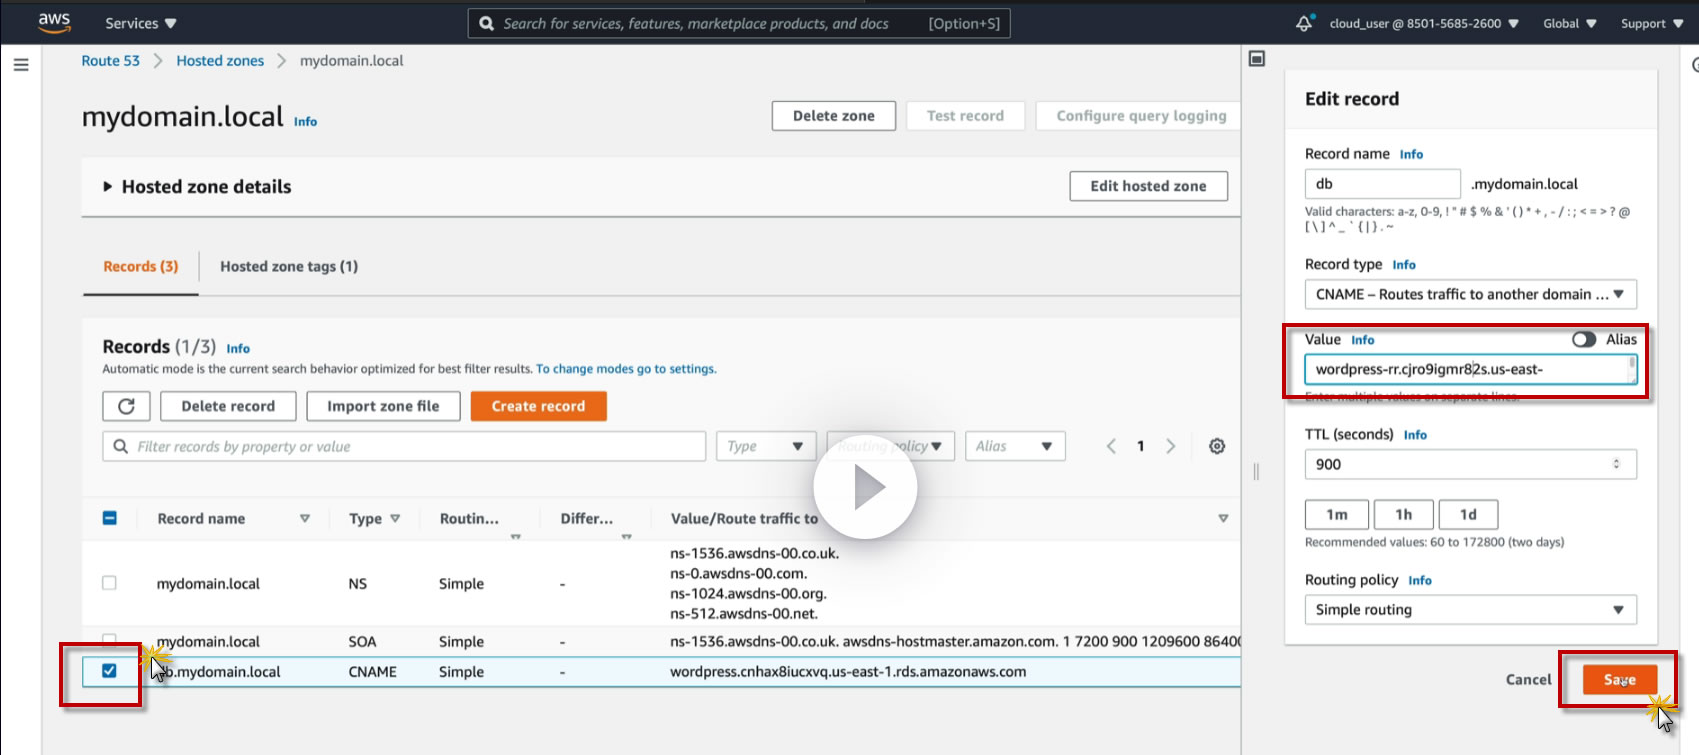This screenshot has height=755, width=1699.
Task: Open the Alias filter dropdown
Action: coord(1015,446)
